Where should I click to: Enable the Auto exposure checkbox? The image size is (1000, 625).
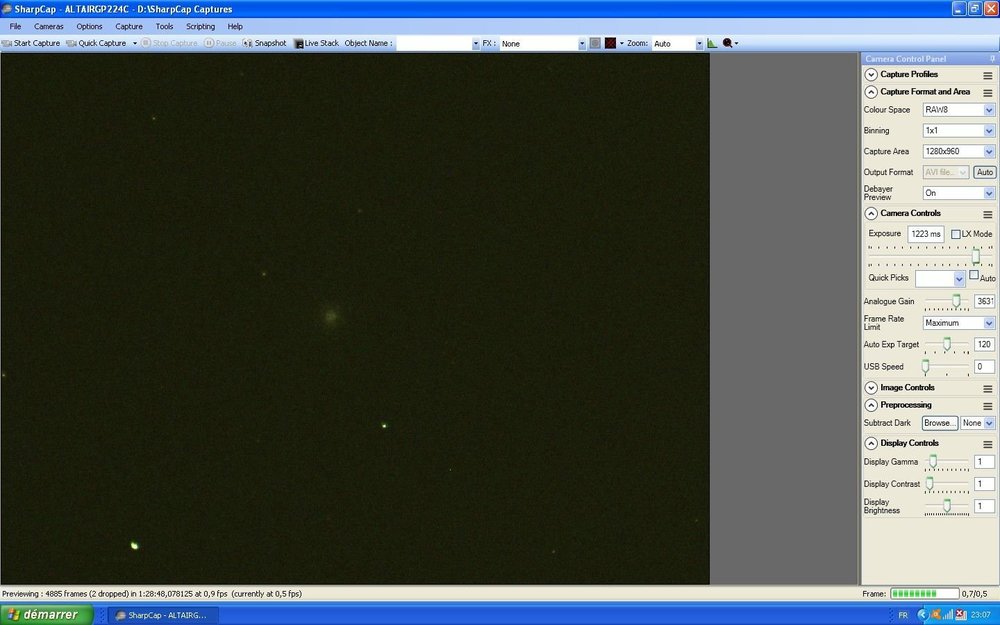coord(974,275)
